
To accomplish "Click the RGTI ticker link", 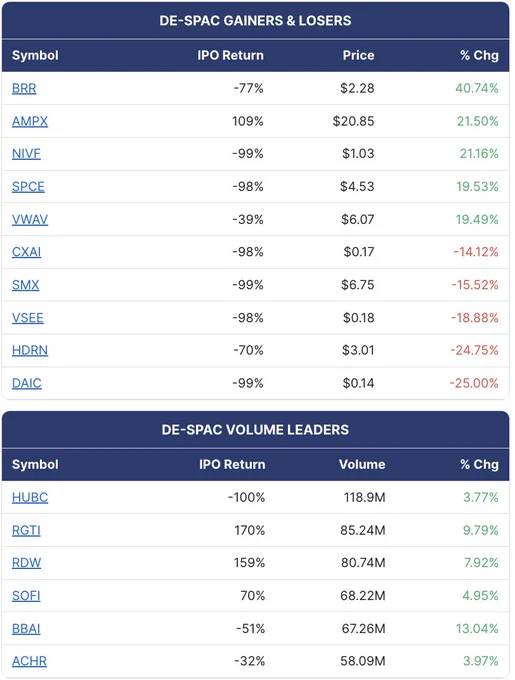I will [x=26, y=530].
